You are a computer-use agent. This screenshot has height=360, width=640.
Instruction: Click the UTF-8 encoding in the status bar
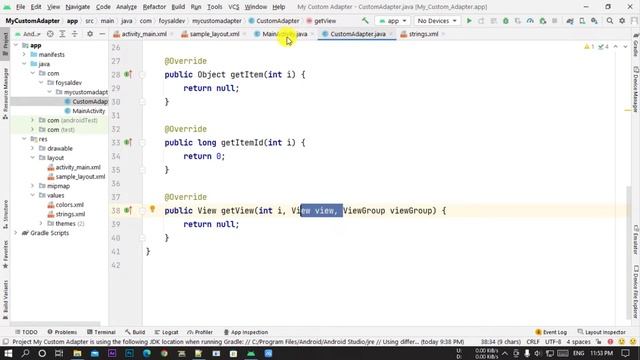click(x=553, y=342)
